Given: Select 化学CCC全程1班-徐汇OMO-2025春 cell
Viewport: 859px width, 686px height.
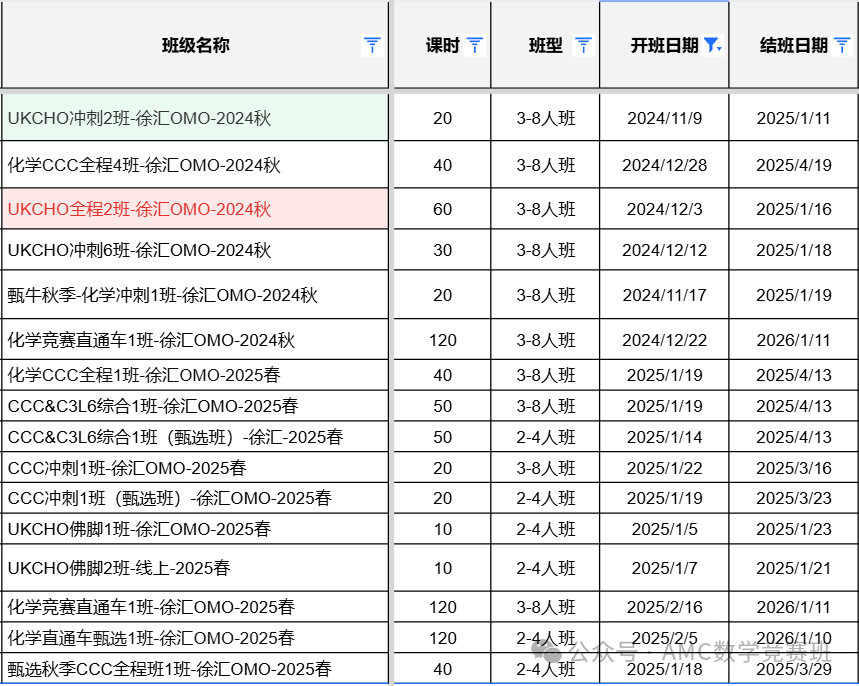Looking at the screenshot, I should point(195,375).
